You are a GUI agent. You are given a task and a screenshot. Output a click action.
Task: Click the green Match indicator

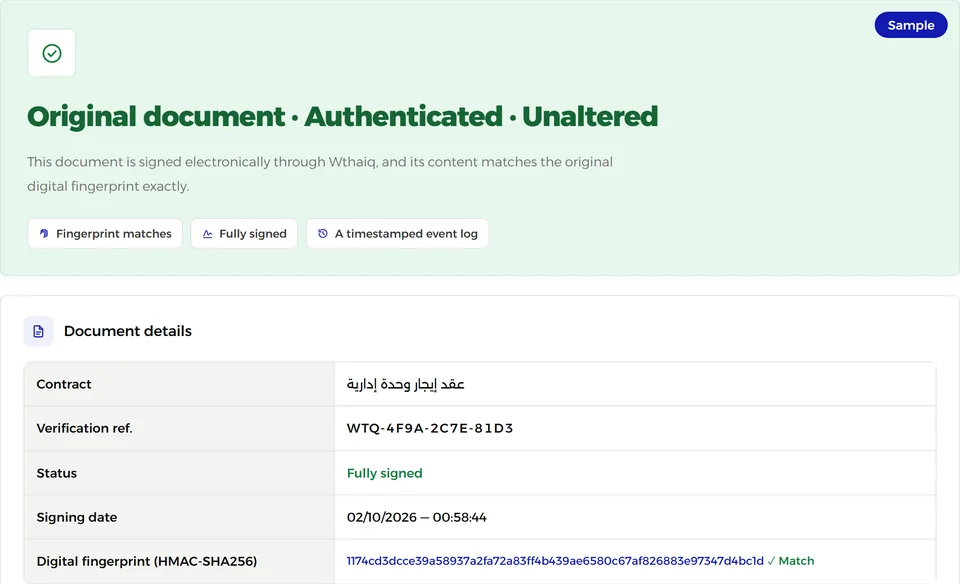[791, 561]
